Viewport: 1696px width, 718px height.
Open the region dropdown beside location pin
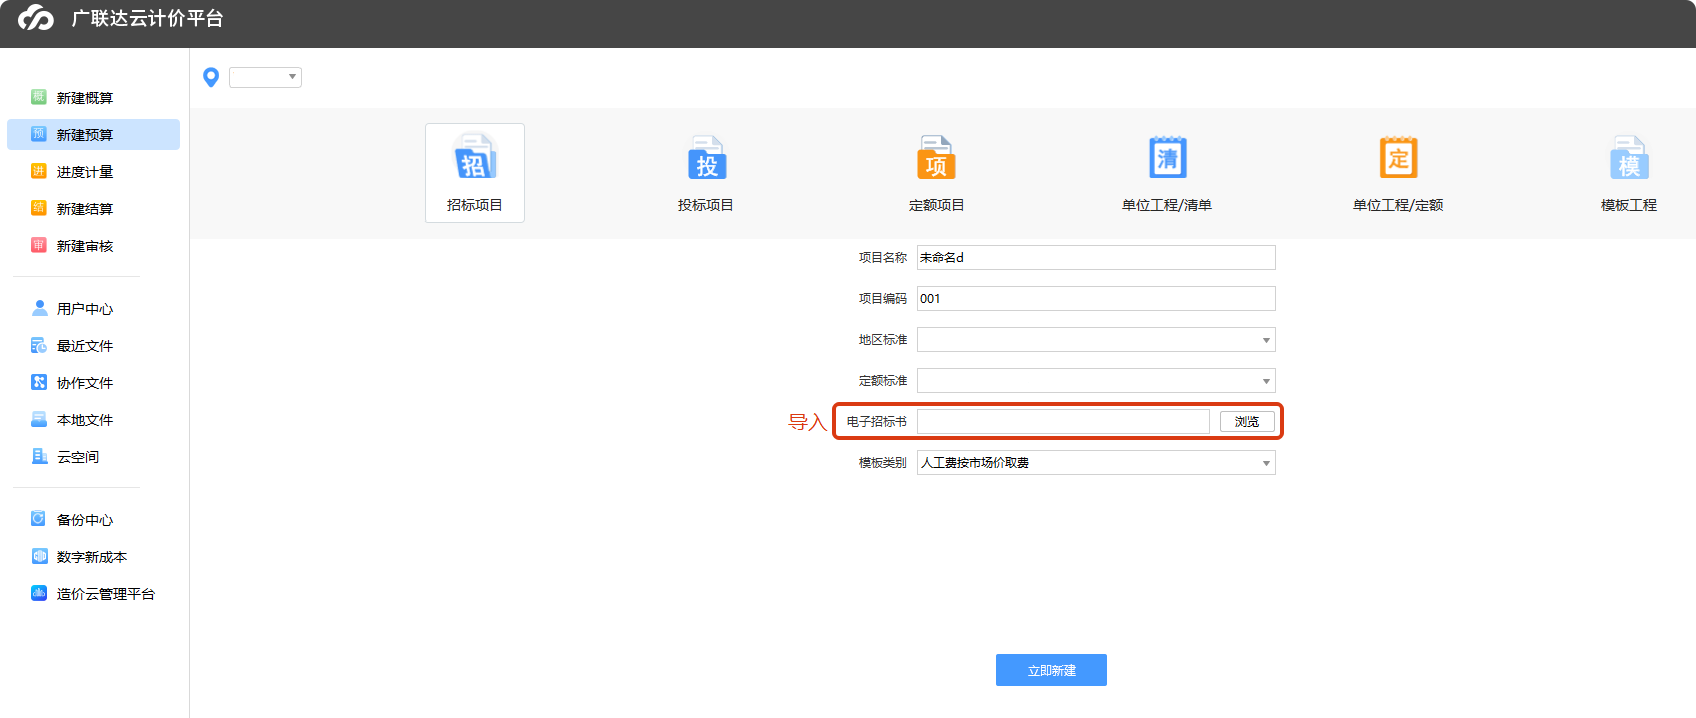(265, 77)
